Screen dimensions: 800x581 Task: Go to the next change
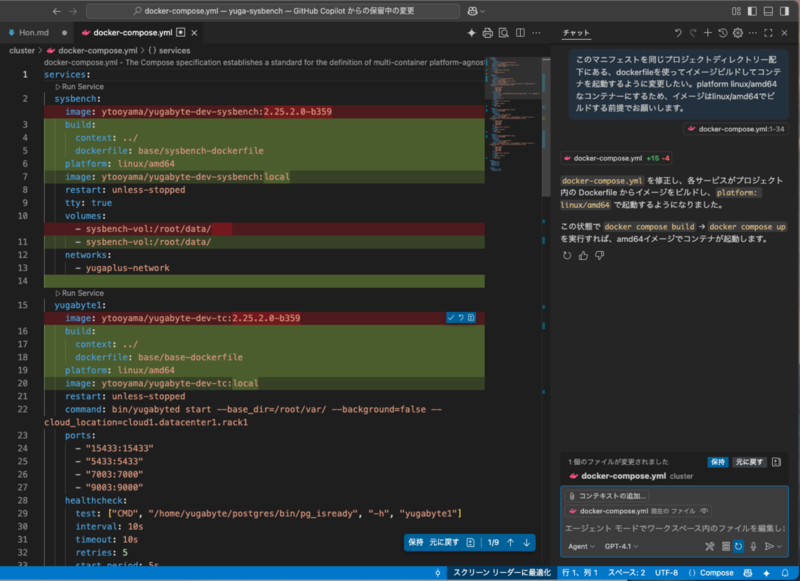pyautogui.click(x=527, y=542)
